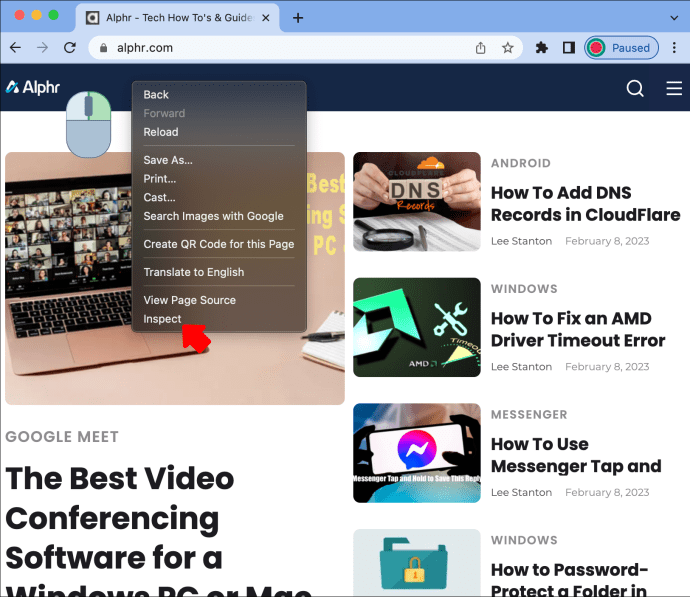Choose Create QR Code for this Page
The image size is (690, 597).
219,244
